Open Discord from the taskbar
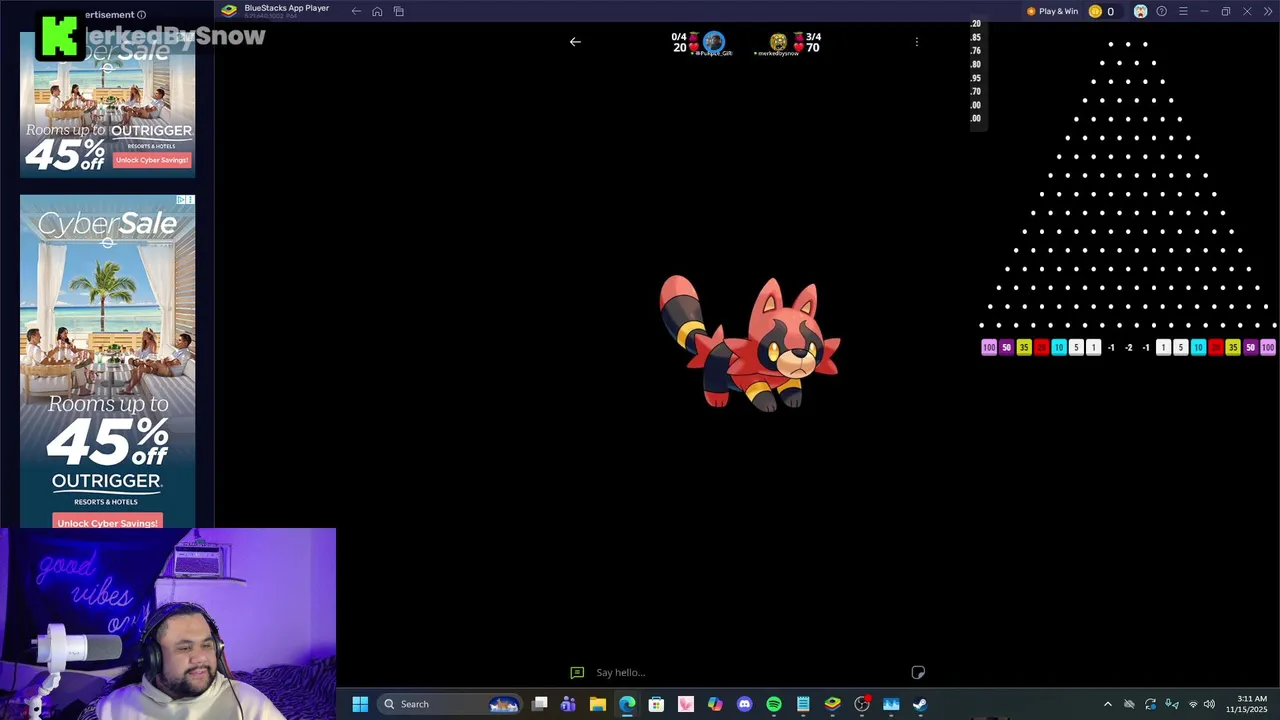Viewport: 1280px width, 720px height. 744,704
